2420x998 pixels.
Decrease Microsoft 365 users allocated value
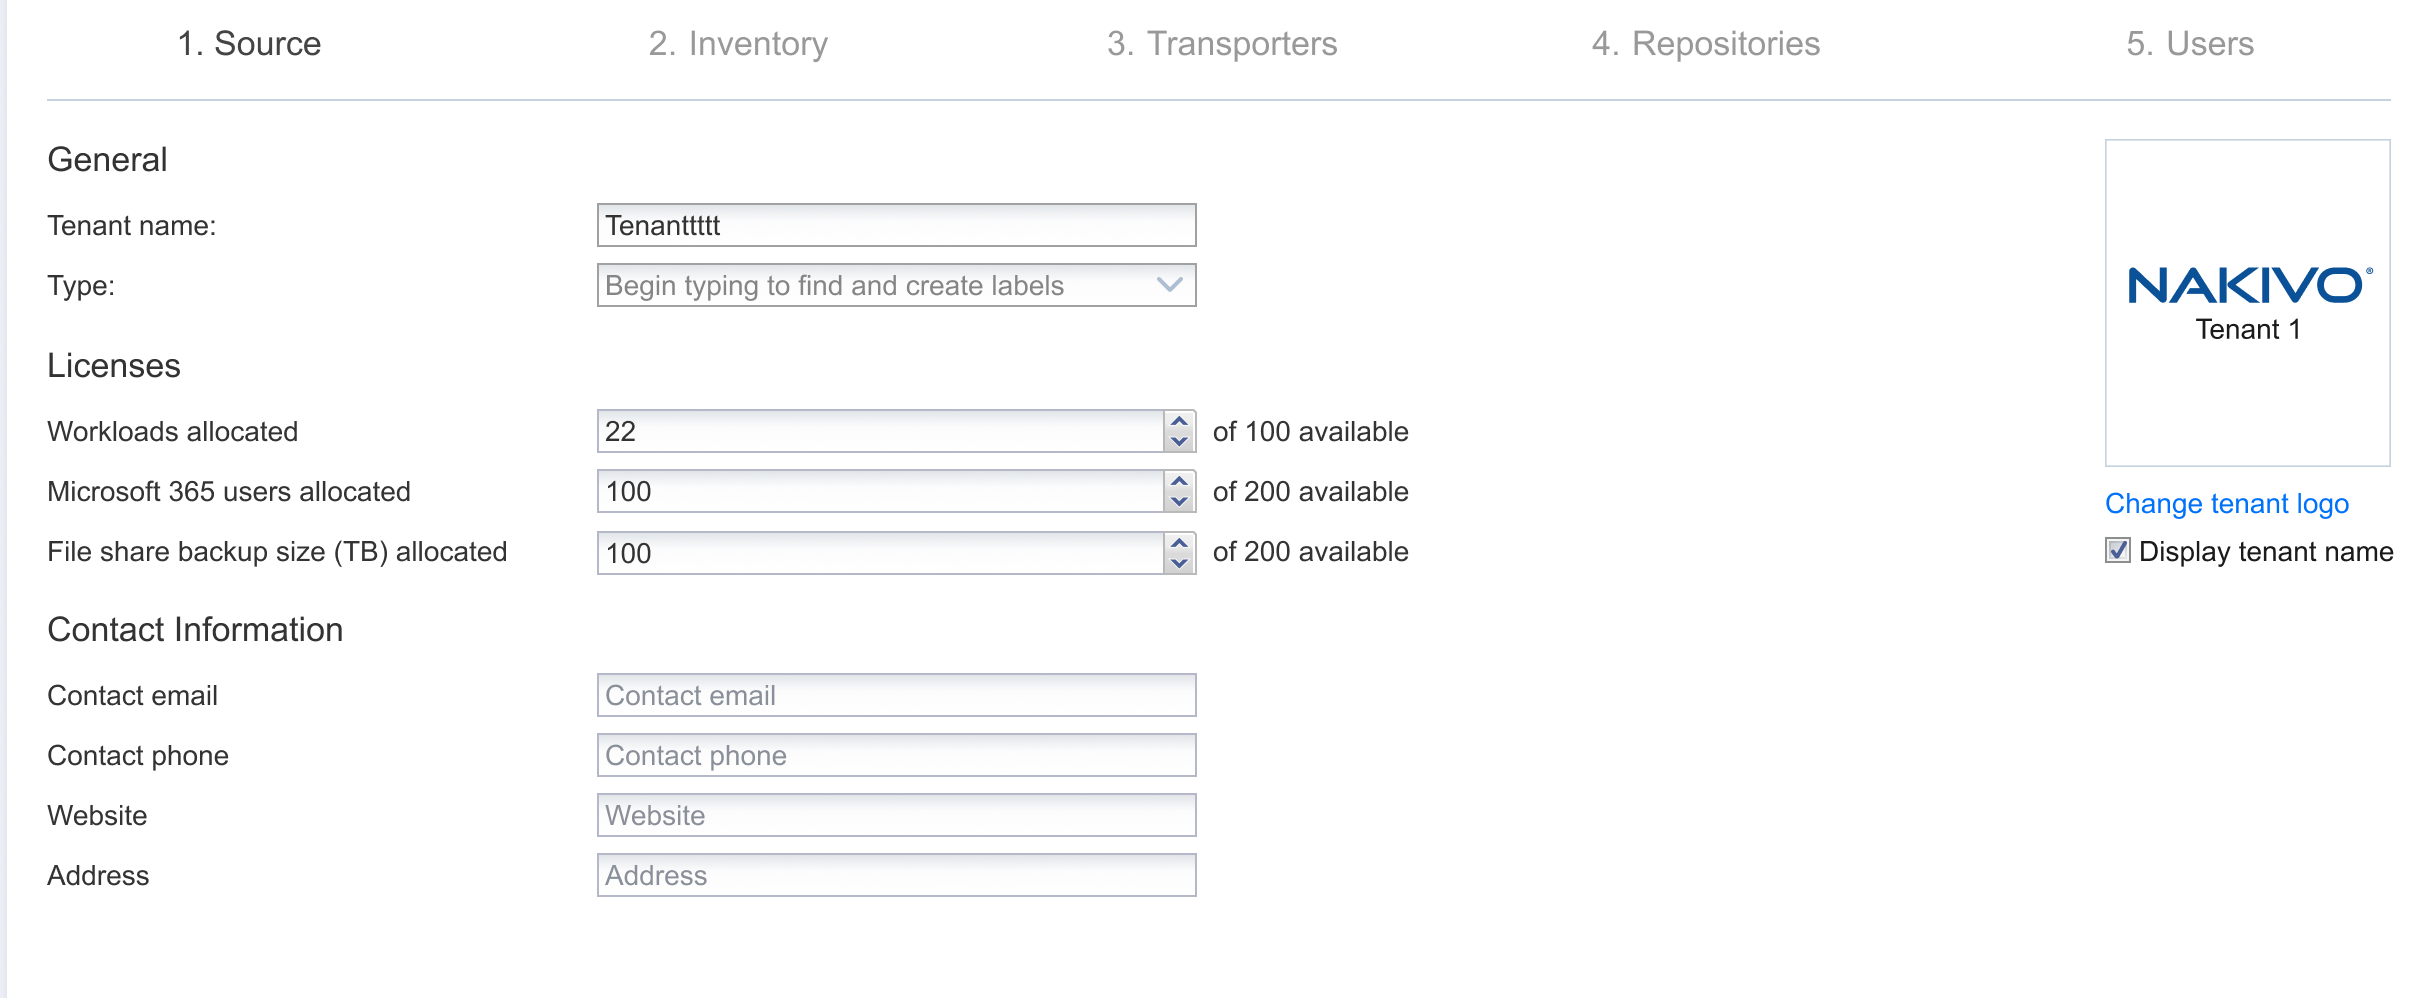click(1179, 501)
